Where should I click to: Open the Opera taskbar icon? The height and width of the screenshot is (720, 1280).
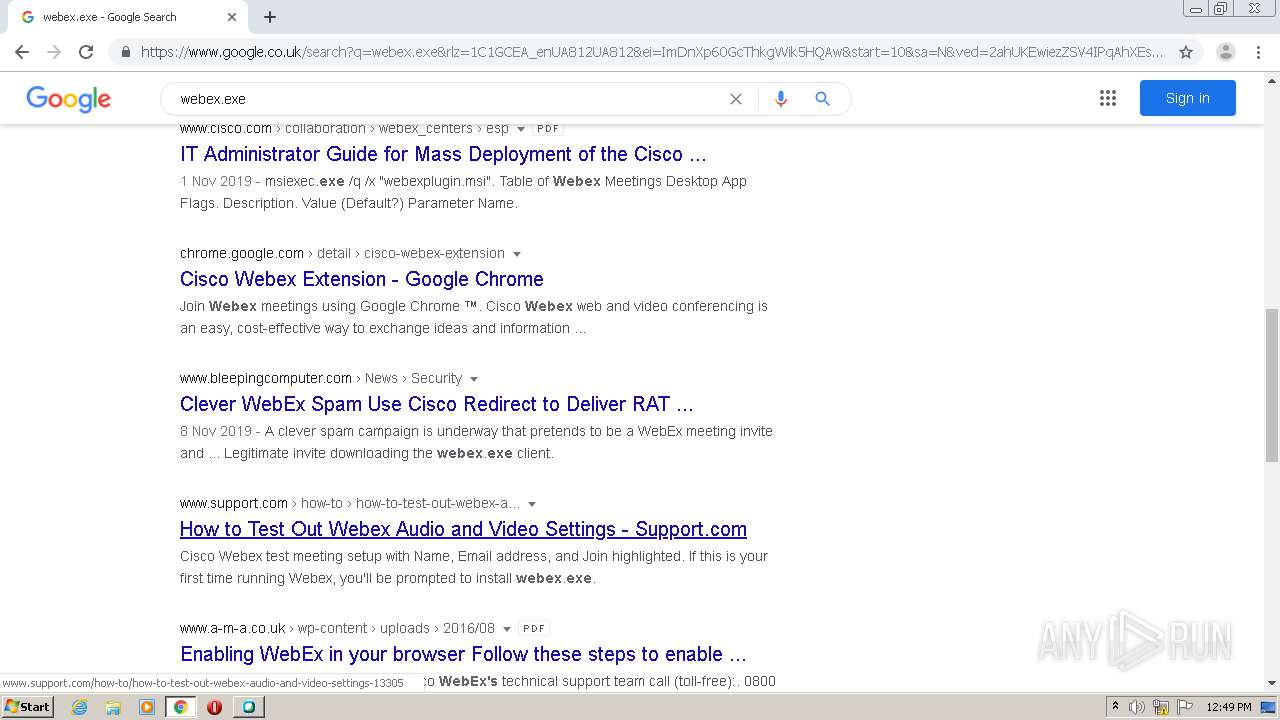tap(214, 707)
